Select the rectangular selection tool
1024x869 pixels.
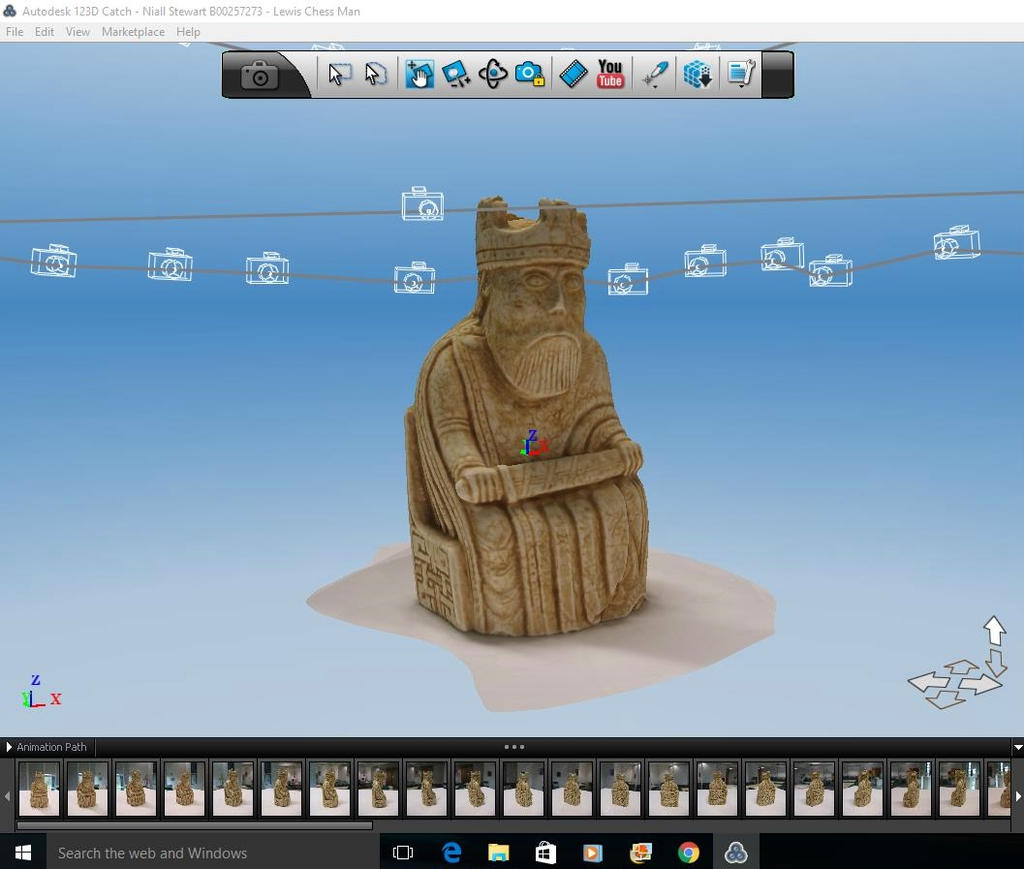pyautogui.click(x=340, y=73)
